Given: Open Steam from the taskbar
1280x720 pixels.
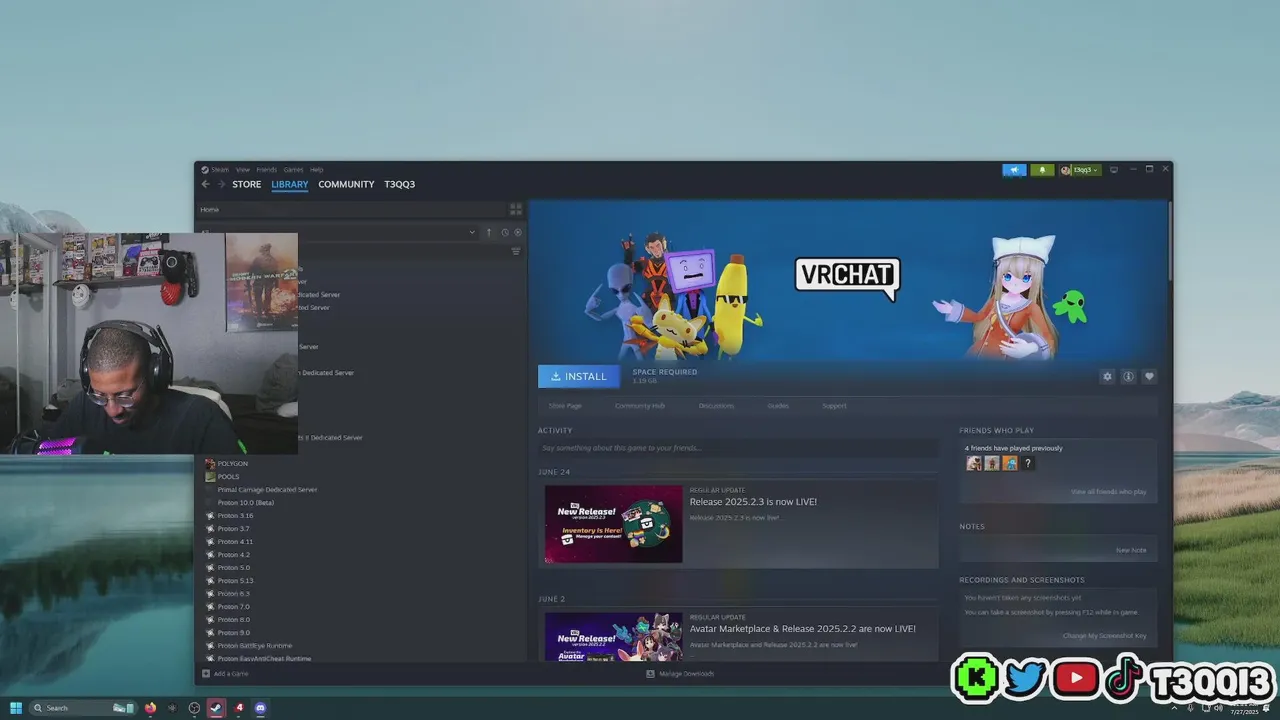Looking at the screenshot, I should click(x=216, y=708).
